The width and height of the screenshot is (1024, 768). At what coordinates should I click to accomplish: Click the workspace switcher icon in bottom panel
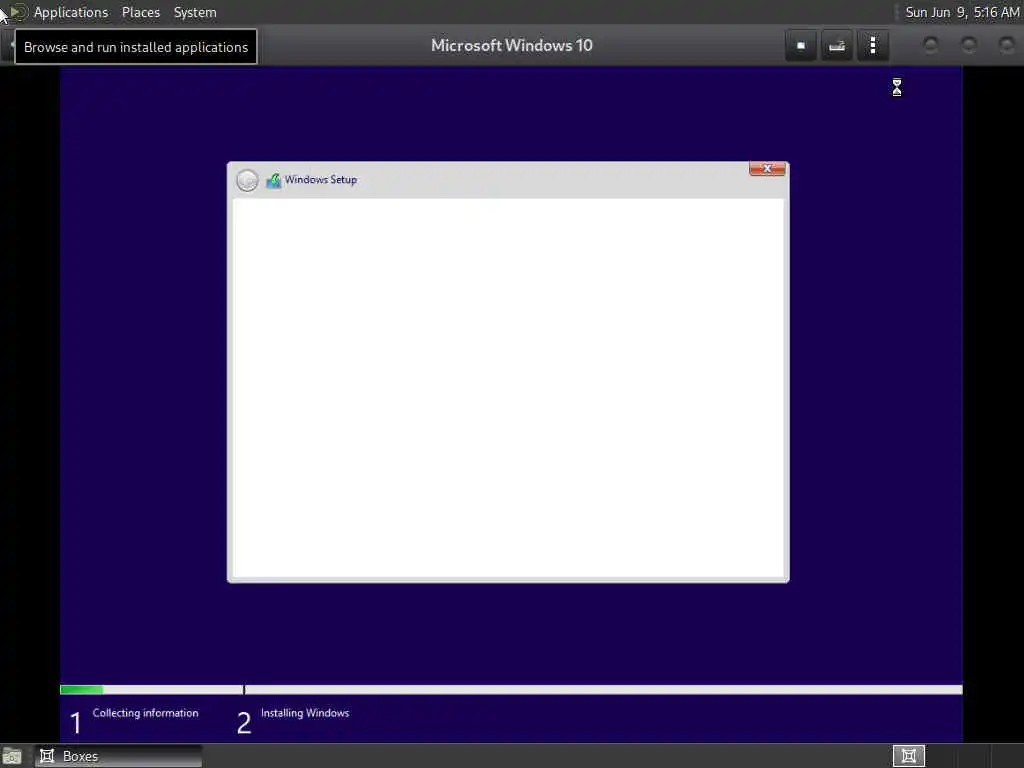coord(908,756)
